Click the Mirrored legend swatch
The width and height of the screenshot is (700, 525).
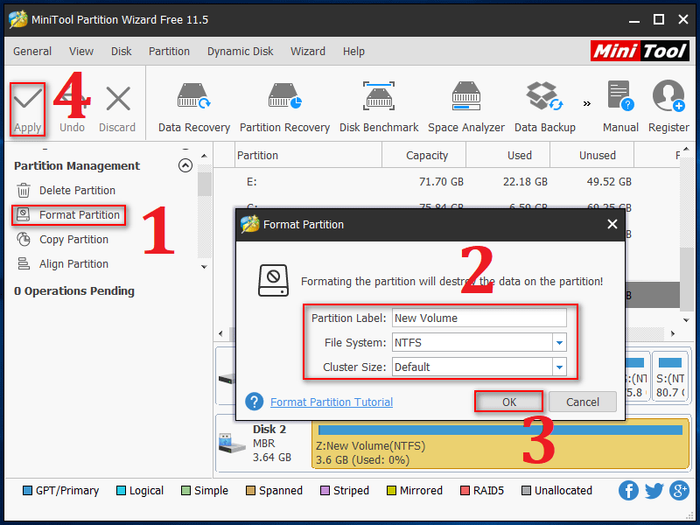(x=392, y=491)
